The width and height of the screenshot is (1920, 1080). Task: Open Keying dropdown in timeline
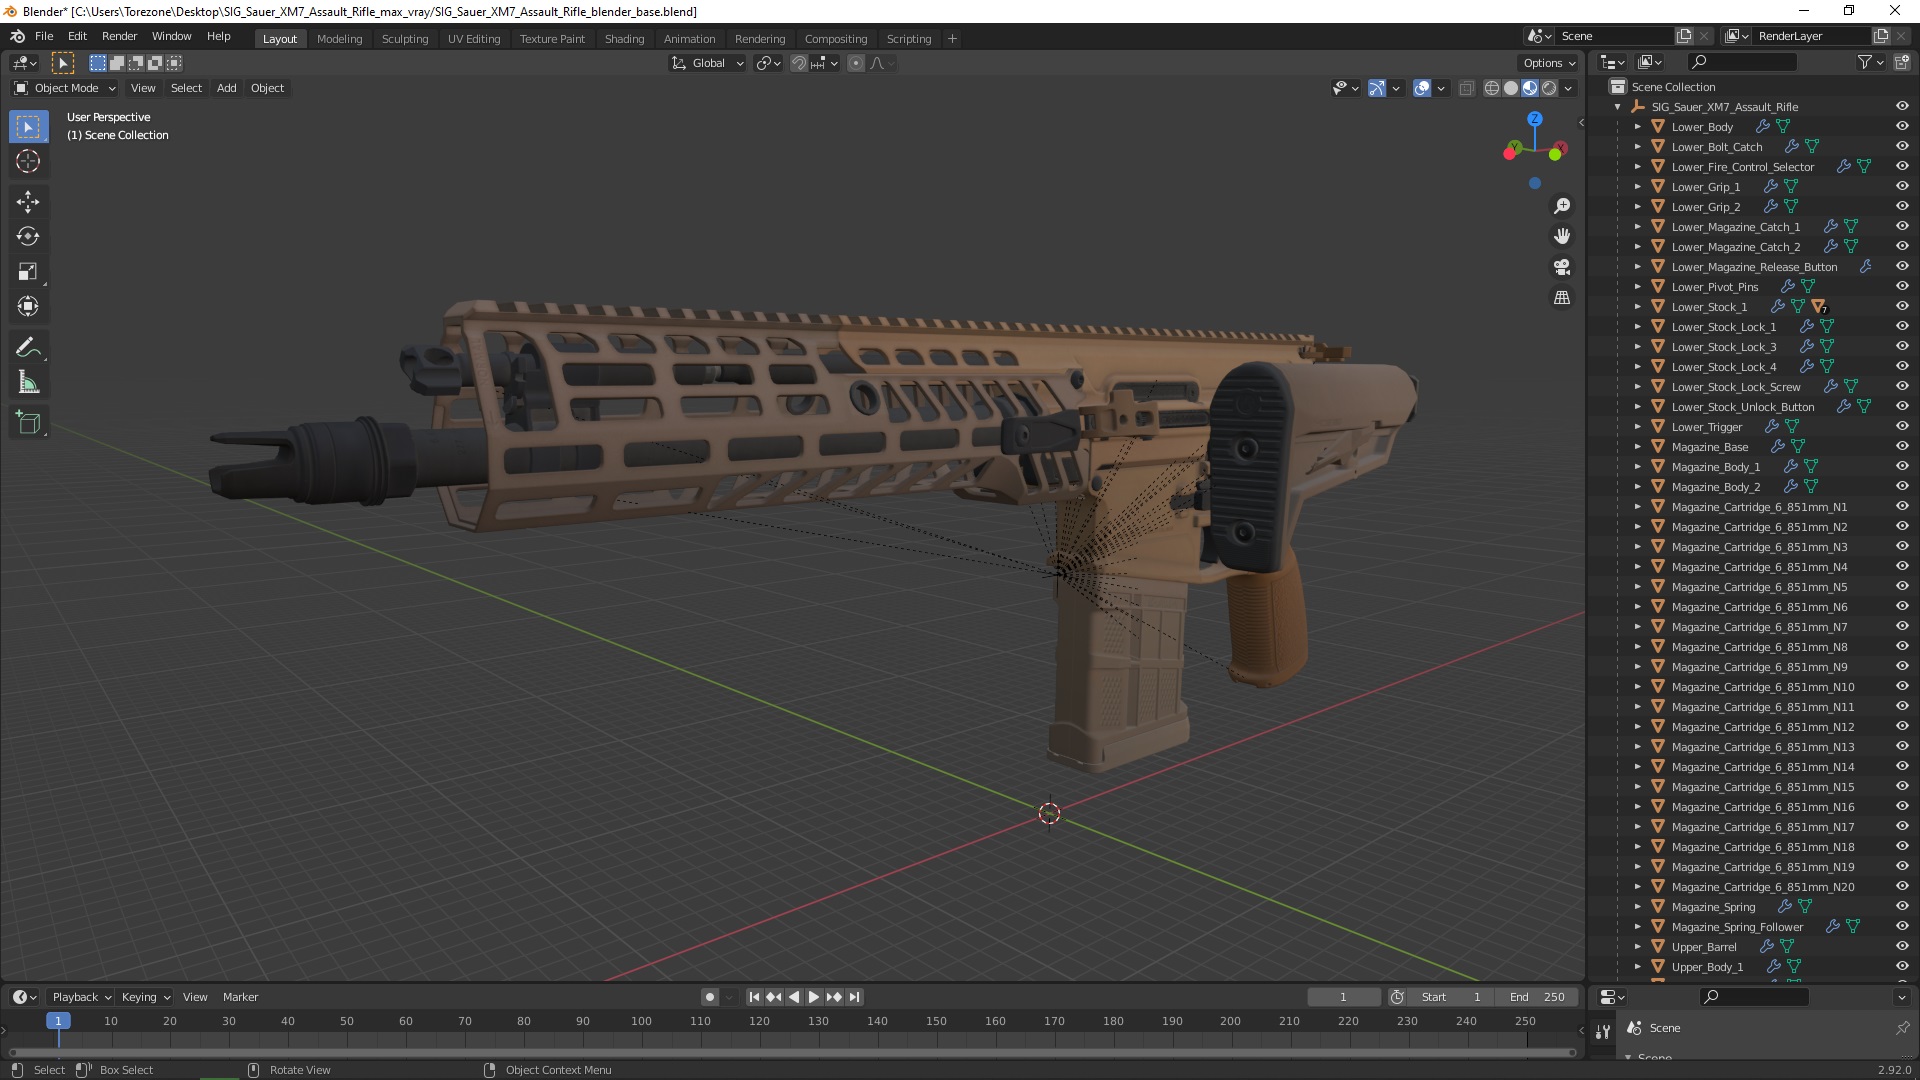(x=145, y=997)
